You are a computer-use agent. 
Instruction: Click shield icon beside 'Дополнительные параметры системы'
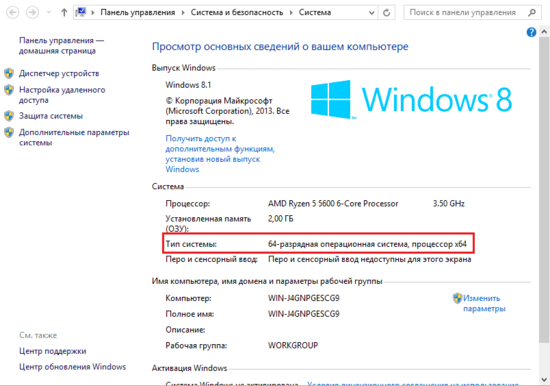point(9,132)
